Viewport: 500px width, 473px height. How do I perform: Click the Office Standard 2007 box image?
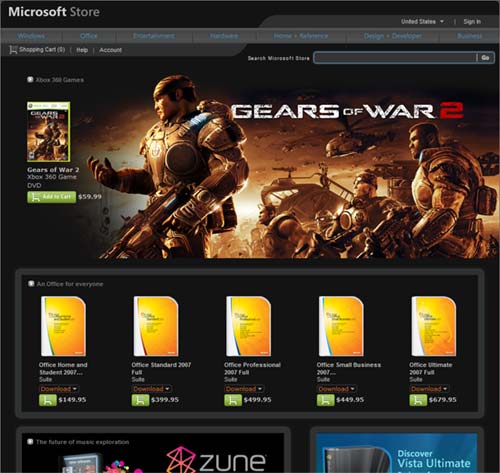point(156,326)
